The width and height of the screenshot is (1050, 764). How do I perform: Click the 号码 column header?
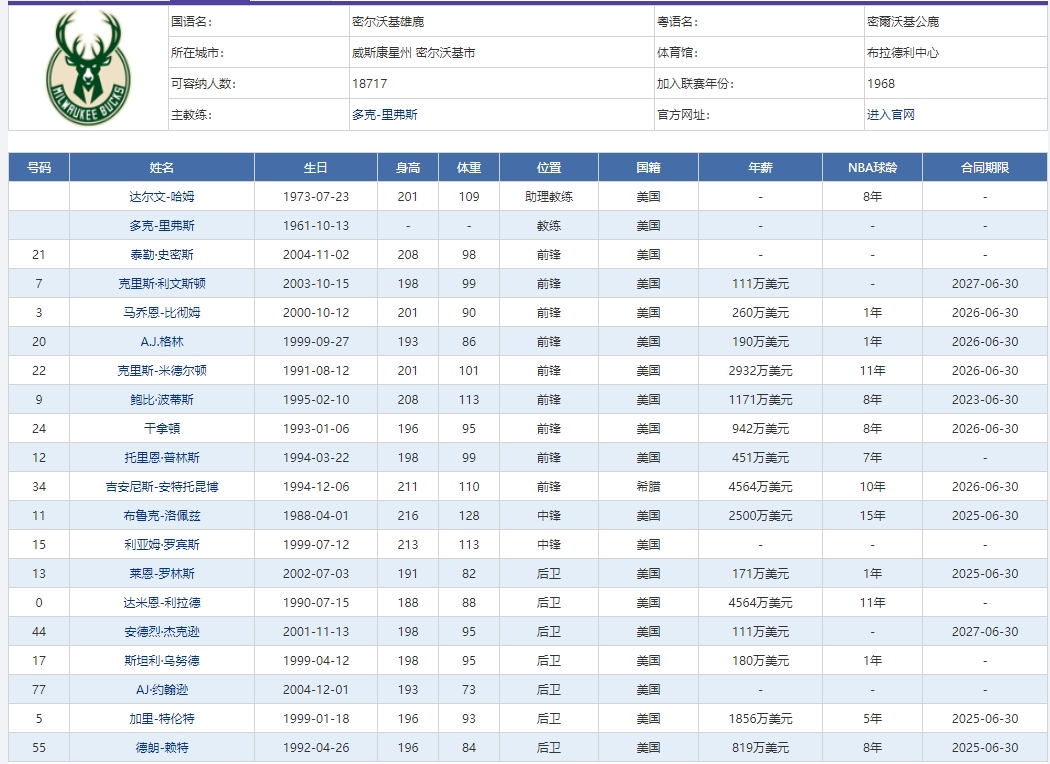(39, 167)
